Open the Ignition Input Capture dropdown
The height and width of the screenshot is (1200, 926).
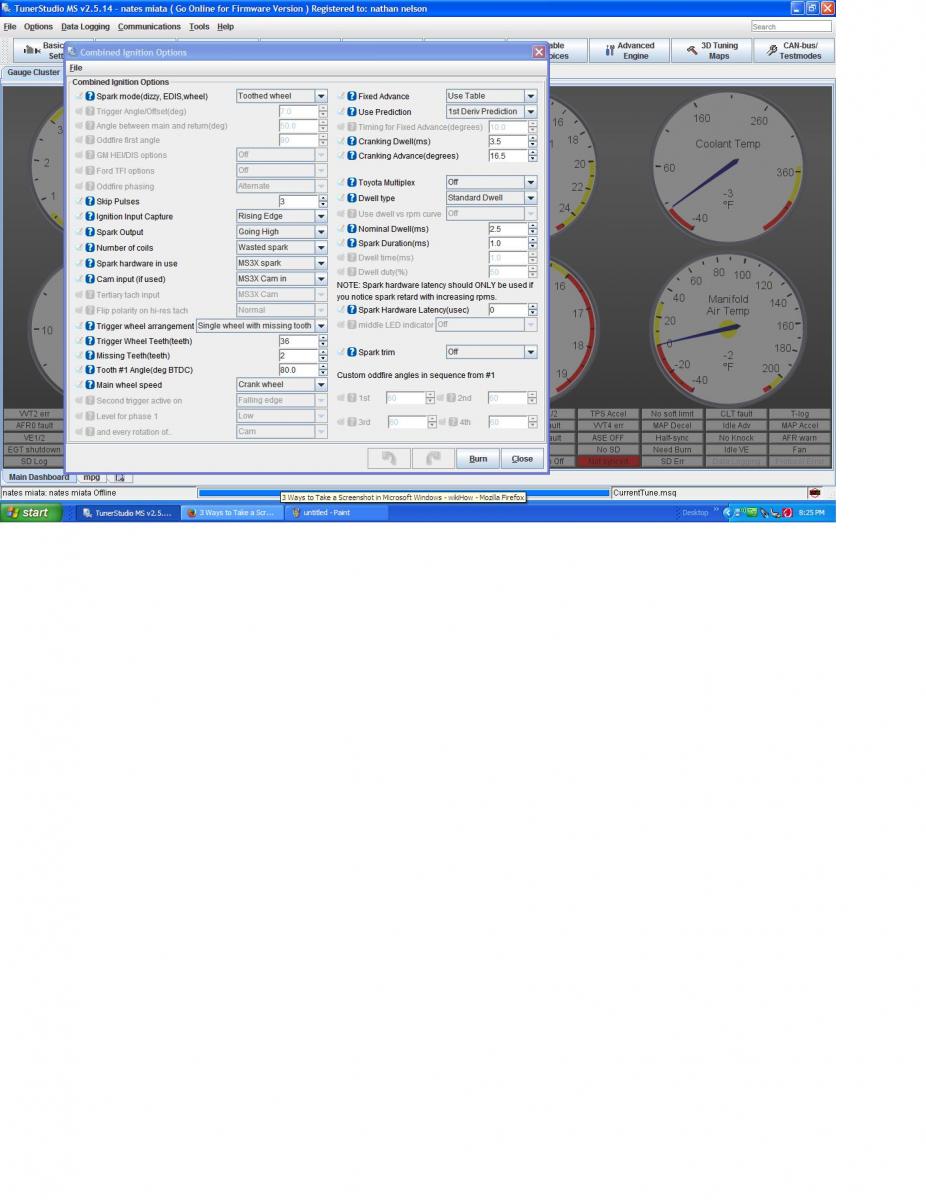pos(282,216)
